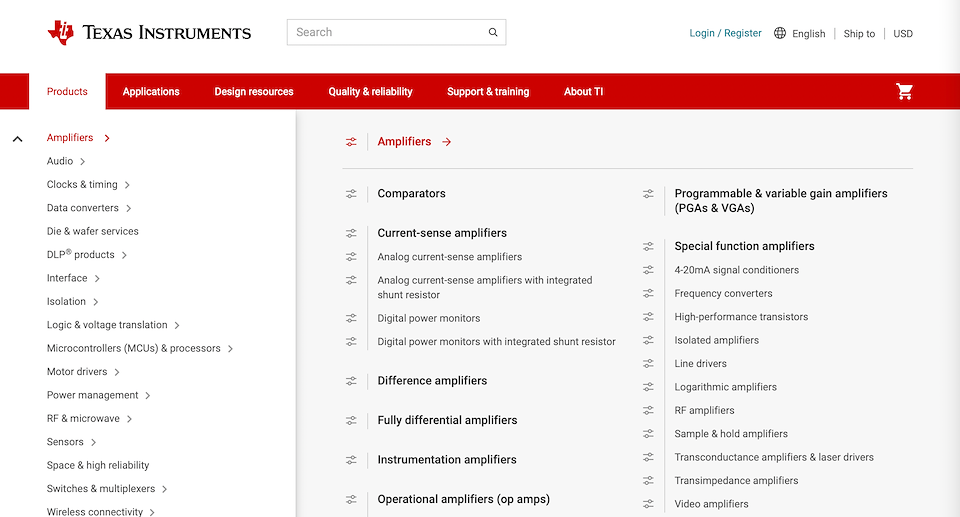Image resolution: width=960 pixels, height=517 pixels.
Task: Collapse the menu with the up chevron
Action: point(17,139)
